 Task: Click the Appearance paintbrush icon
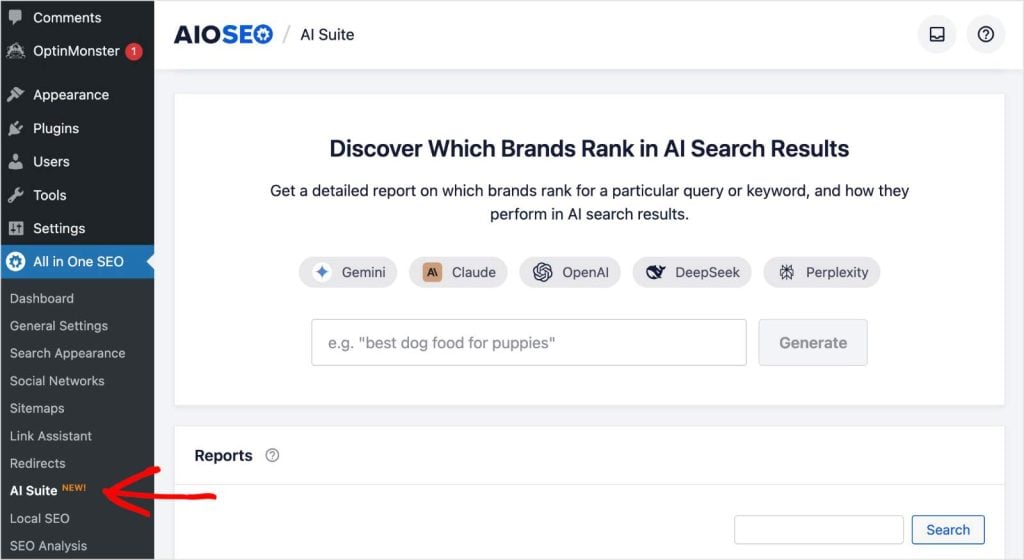(15, 95)
